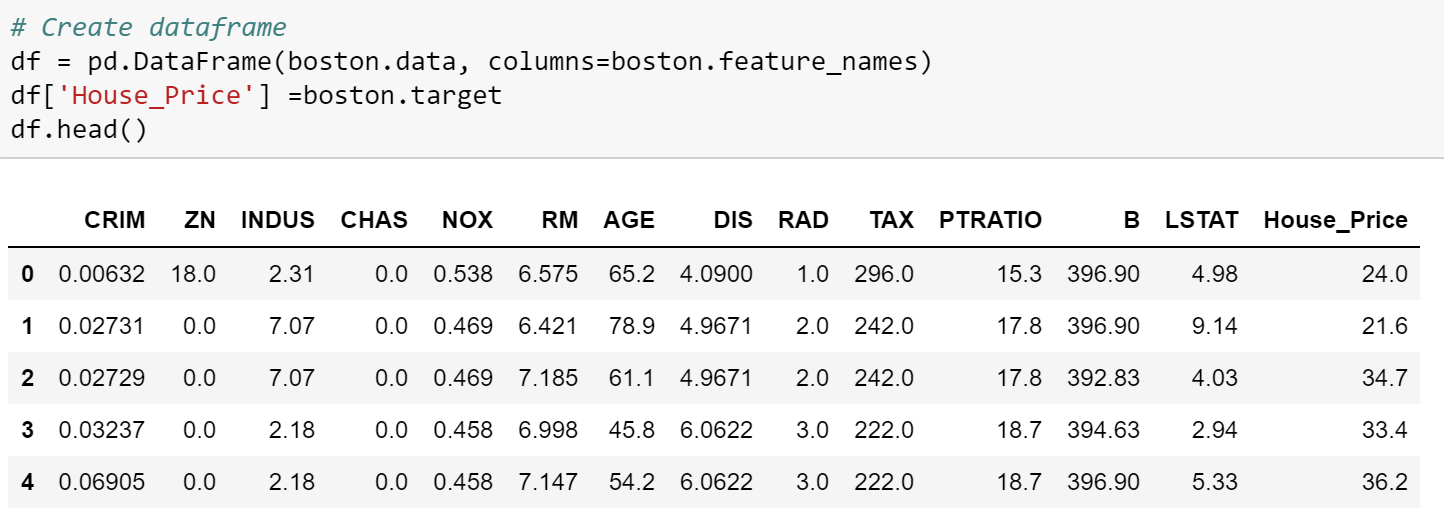Click row index 3 label

tap(28, 430)
